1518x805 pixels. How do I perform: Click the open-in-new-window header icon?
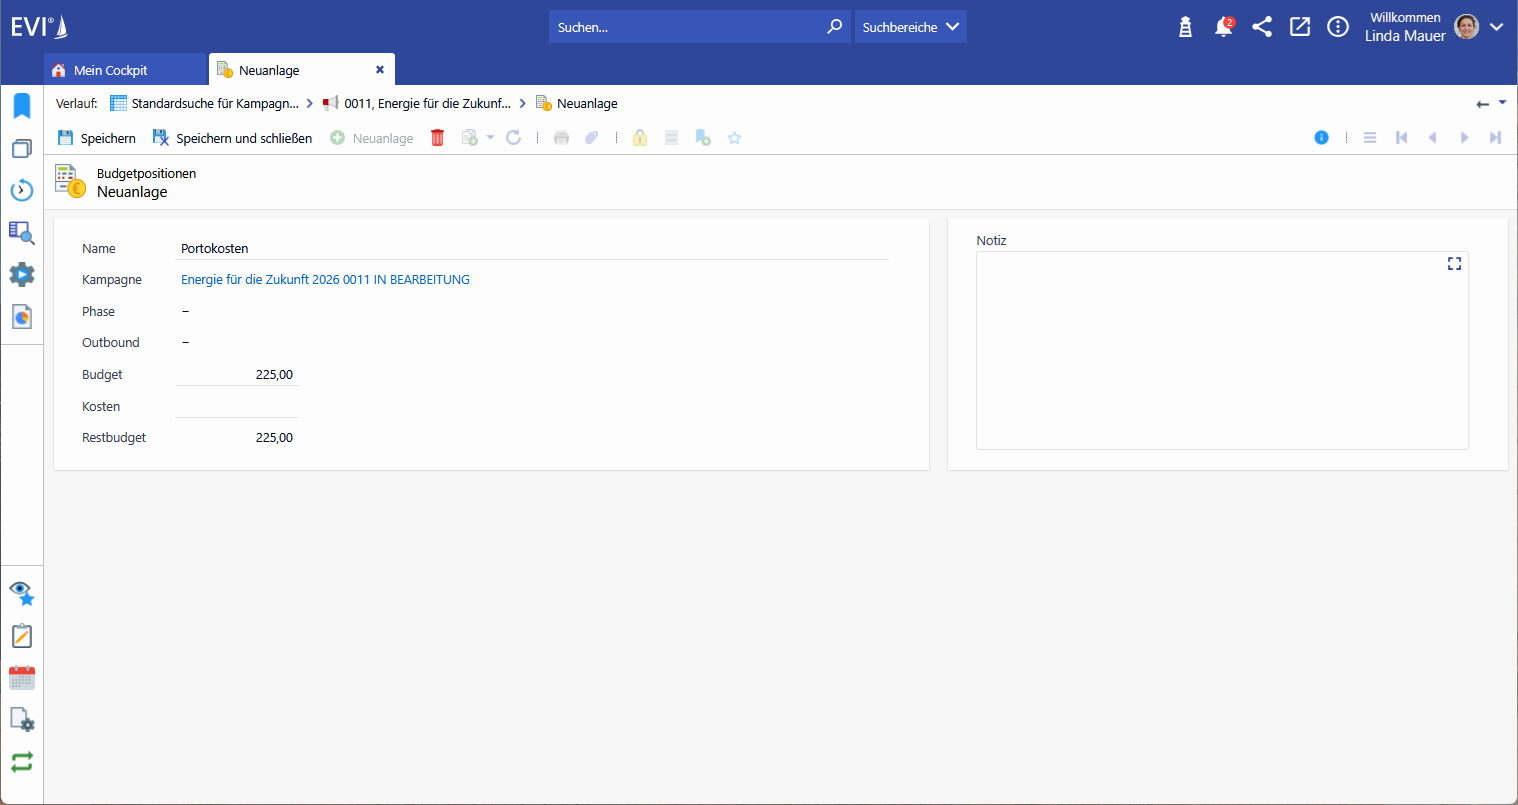tap(1300, 27)
